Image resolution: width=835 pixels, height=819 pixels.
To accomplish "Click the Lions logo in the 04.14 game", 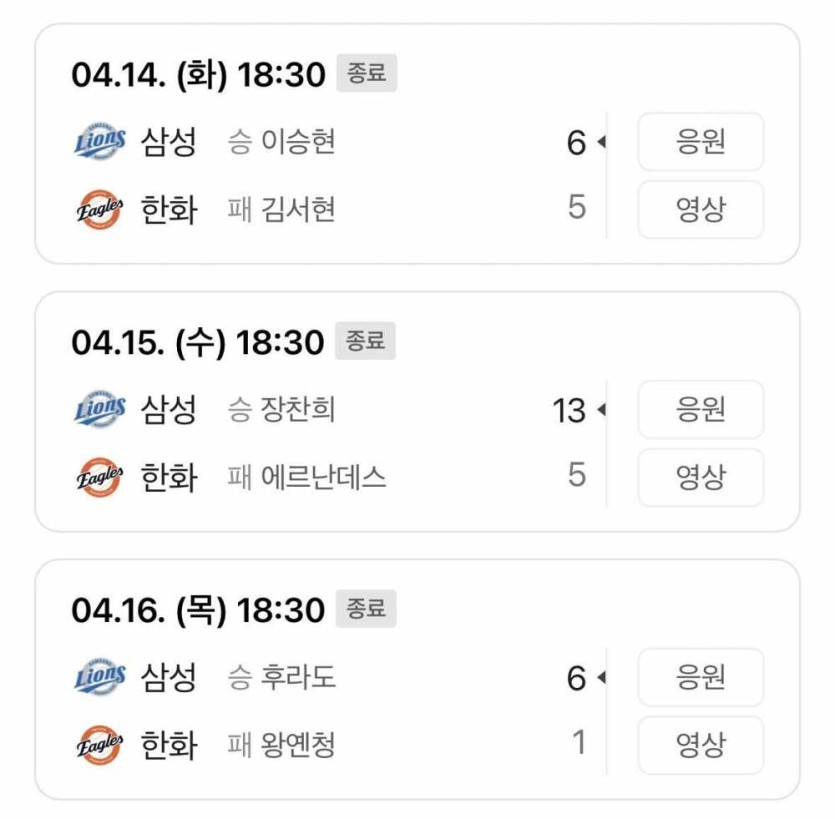I will coord(100,142).
